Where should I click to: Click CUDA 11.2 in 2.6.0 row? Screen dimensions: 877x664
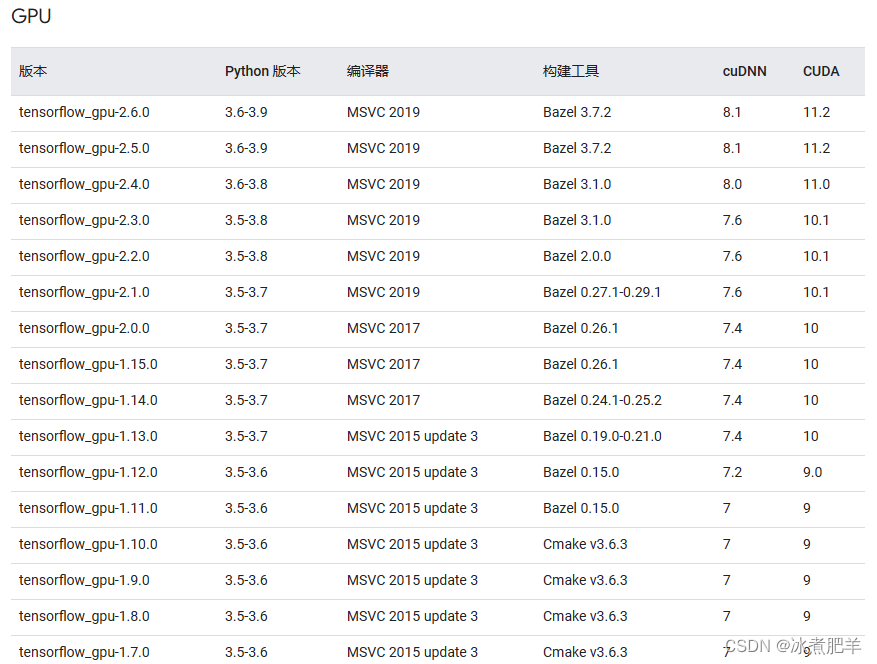(817, 112)
